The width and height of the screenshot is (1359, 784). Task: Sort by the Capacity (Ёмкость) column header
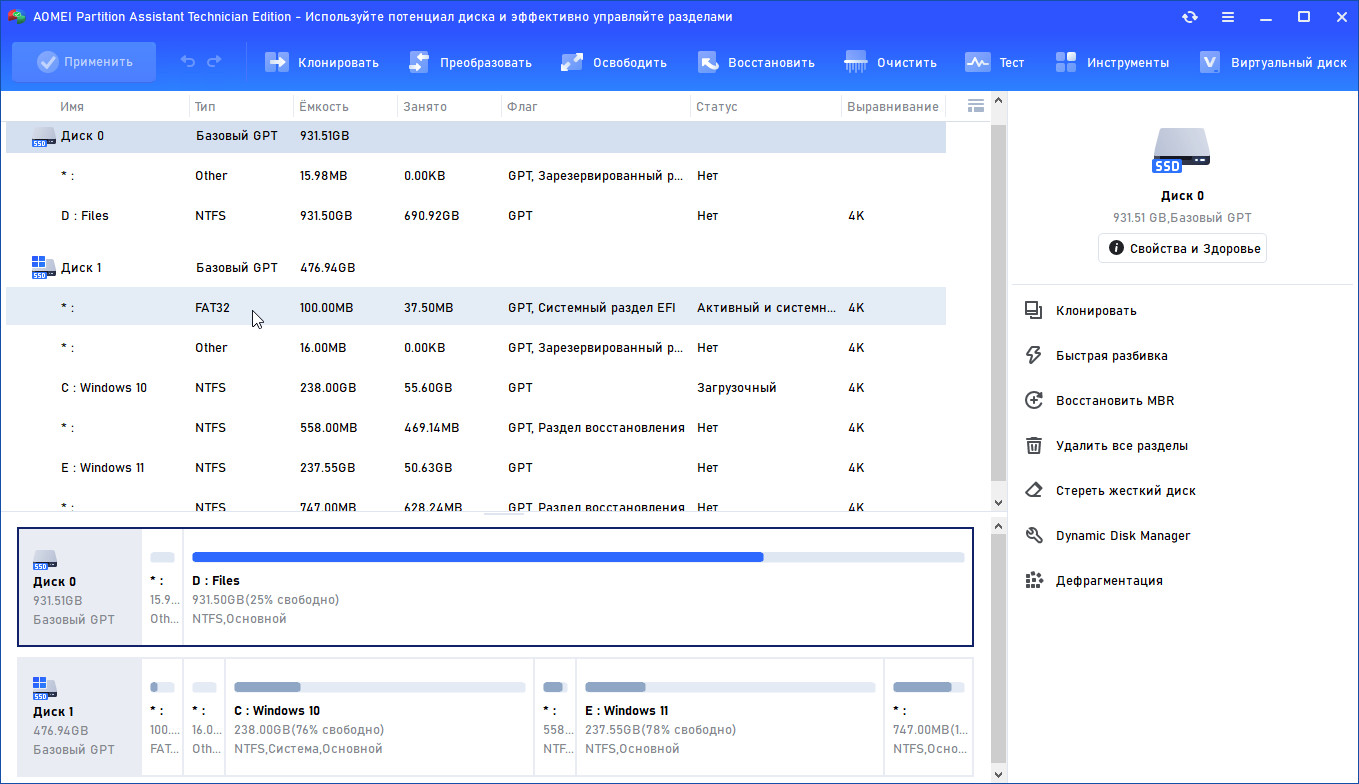[324, 107]
